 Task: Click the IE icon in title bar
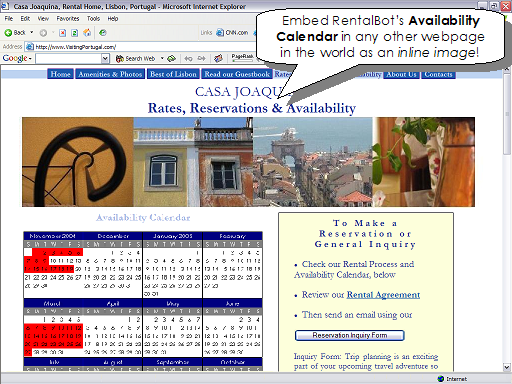(4, 6)
